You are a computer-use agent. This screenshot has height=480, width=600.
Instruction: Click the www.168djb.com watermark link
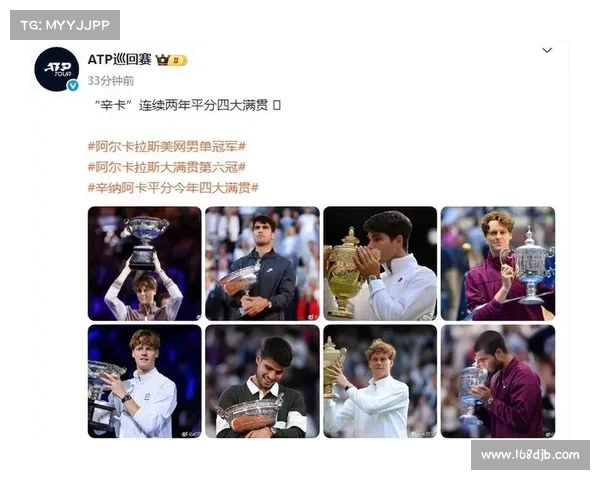[530, 455]
